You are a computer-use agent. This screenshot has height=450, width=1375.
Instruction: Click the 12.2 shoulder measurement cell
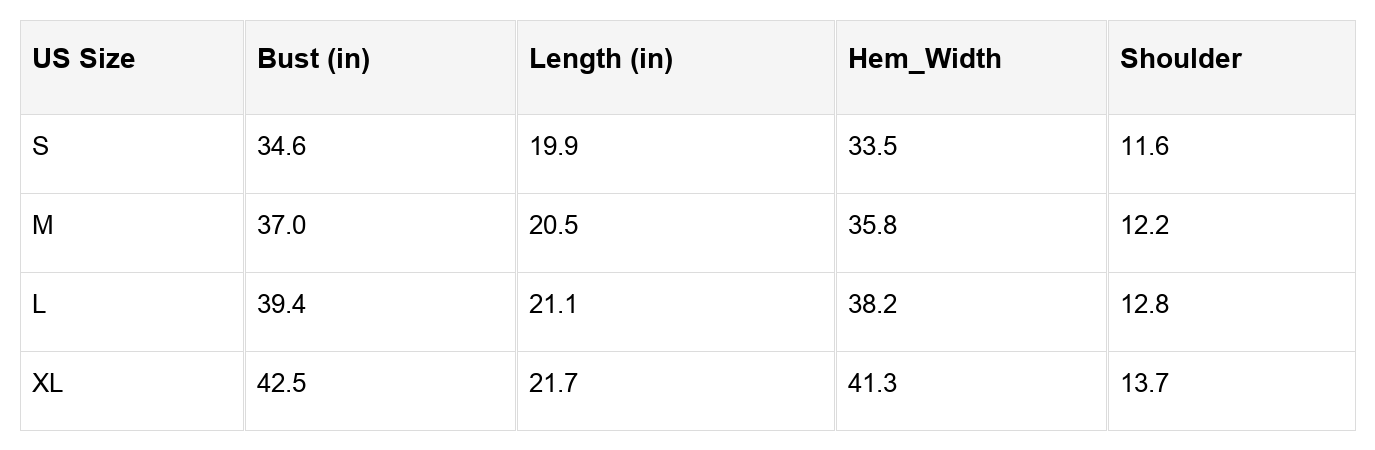[1144, 226]
